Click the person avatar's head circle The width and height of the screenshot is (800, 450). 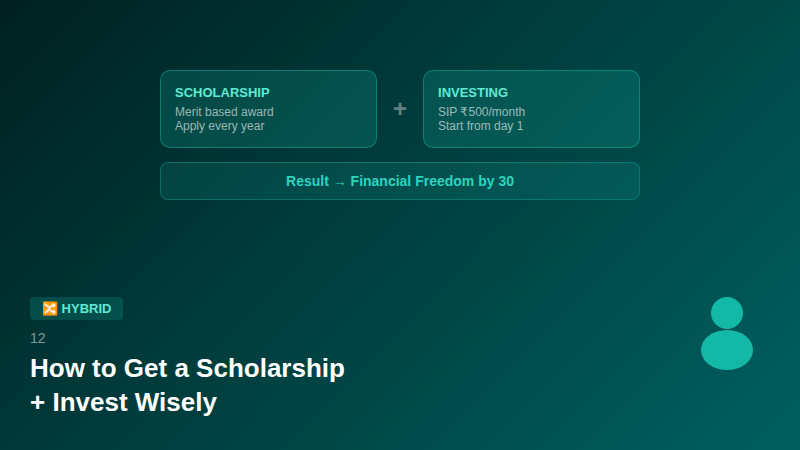click(727, 313)
